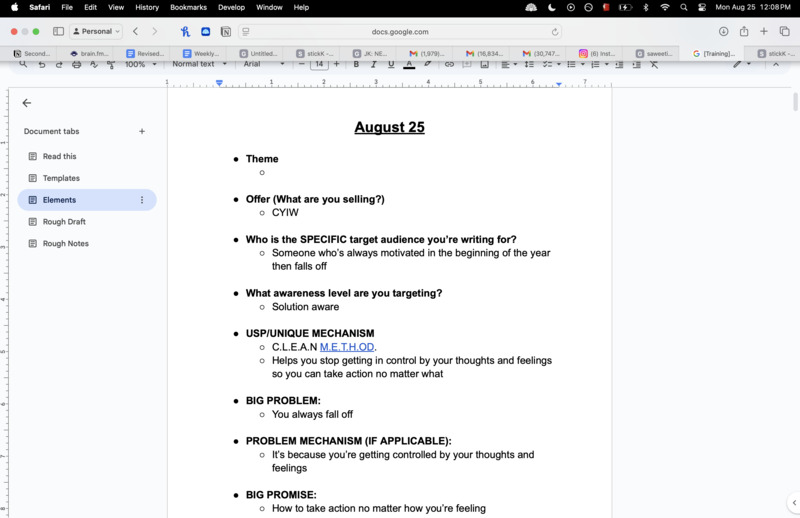Image resolution: width=800 pixels, height=518 pixels.
Task: Click the Redo arrow in Docs toolbar
Action: pyautogui.click(x=59, y=64)
